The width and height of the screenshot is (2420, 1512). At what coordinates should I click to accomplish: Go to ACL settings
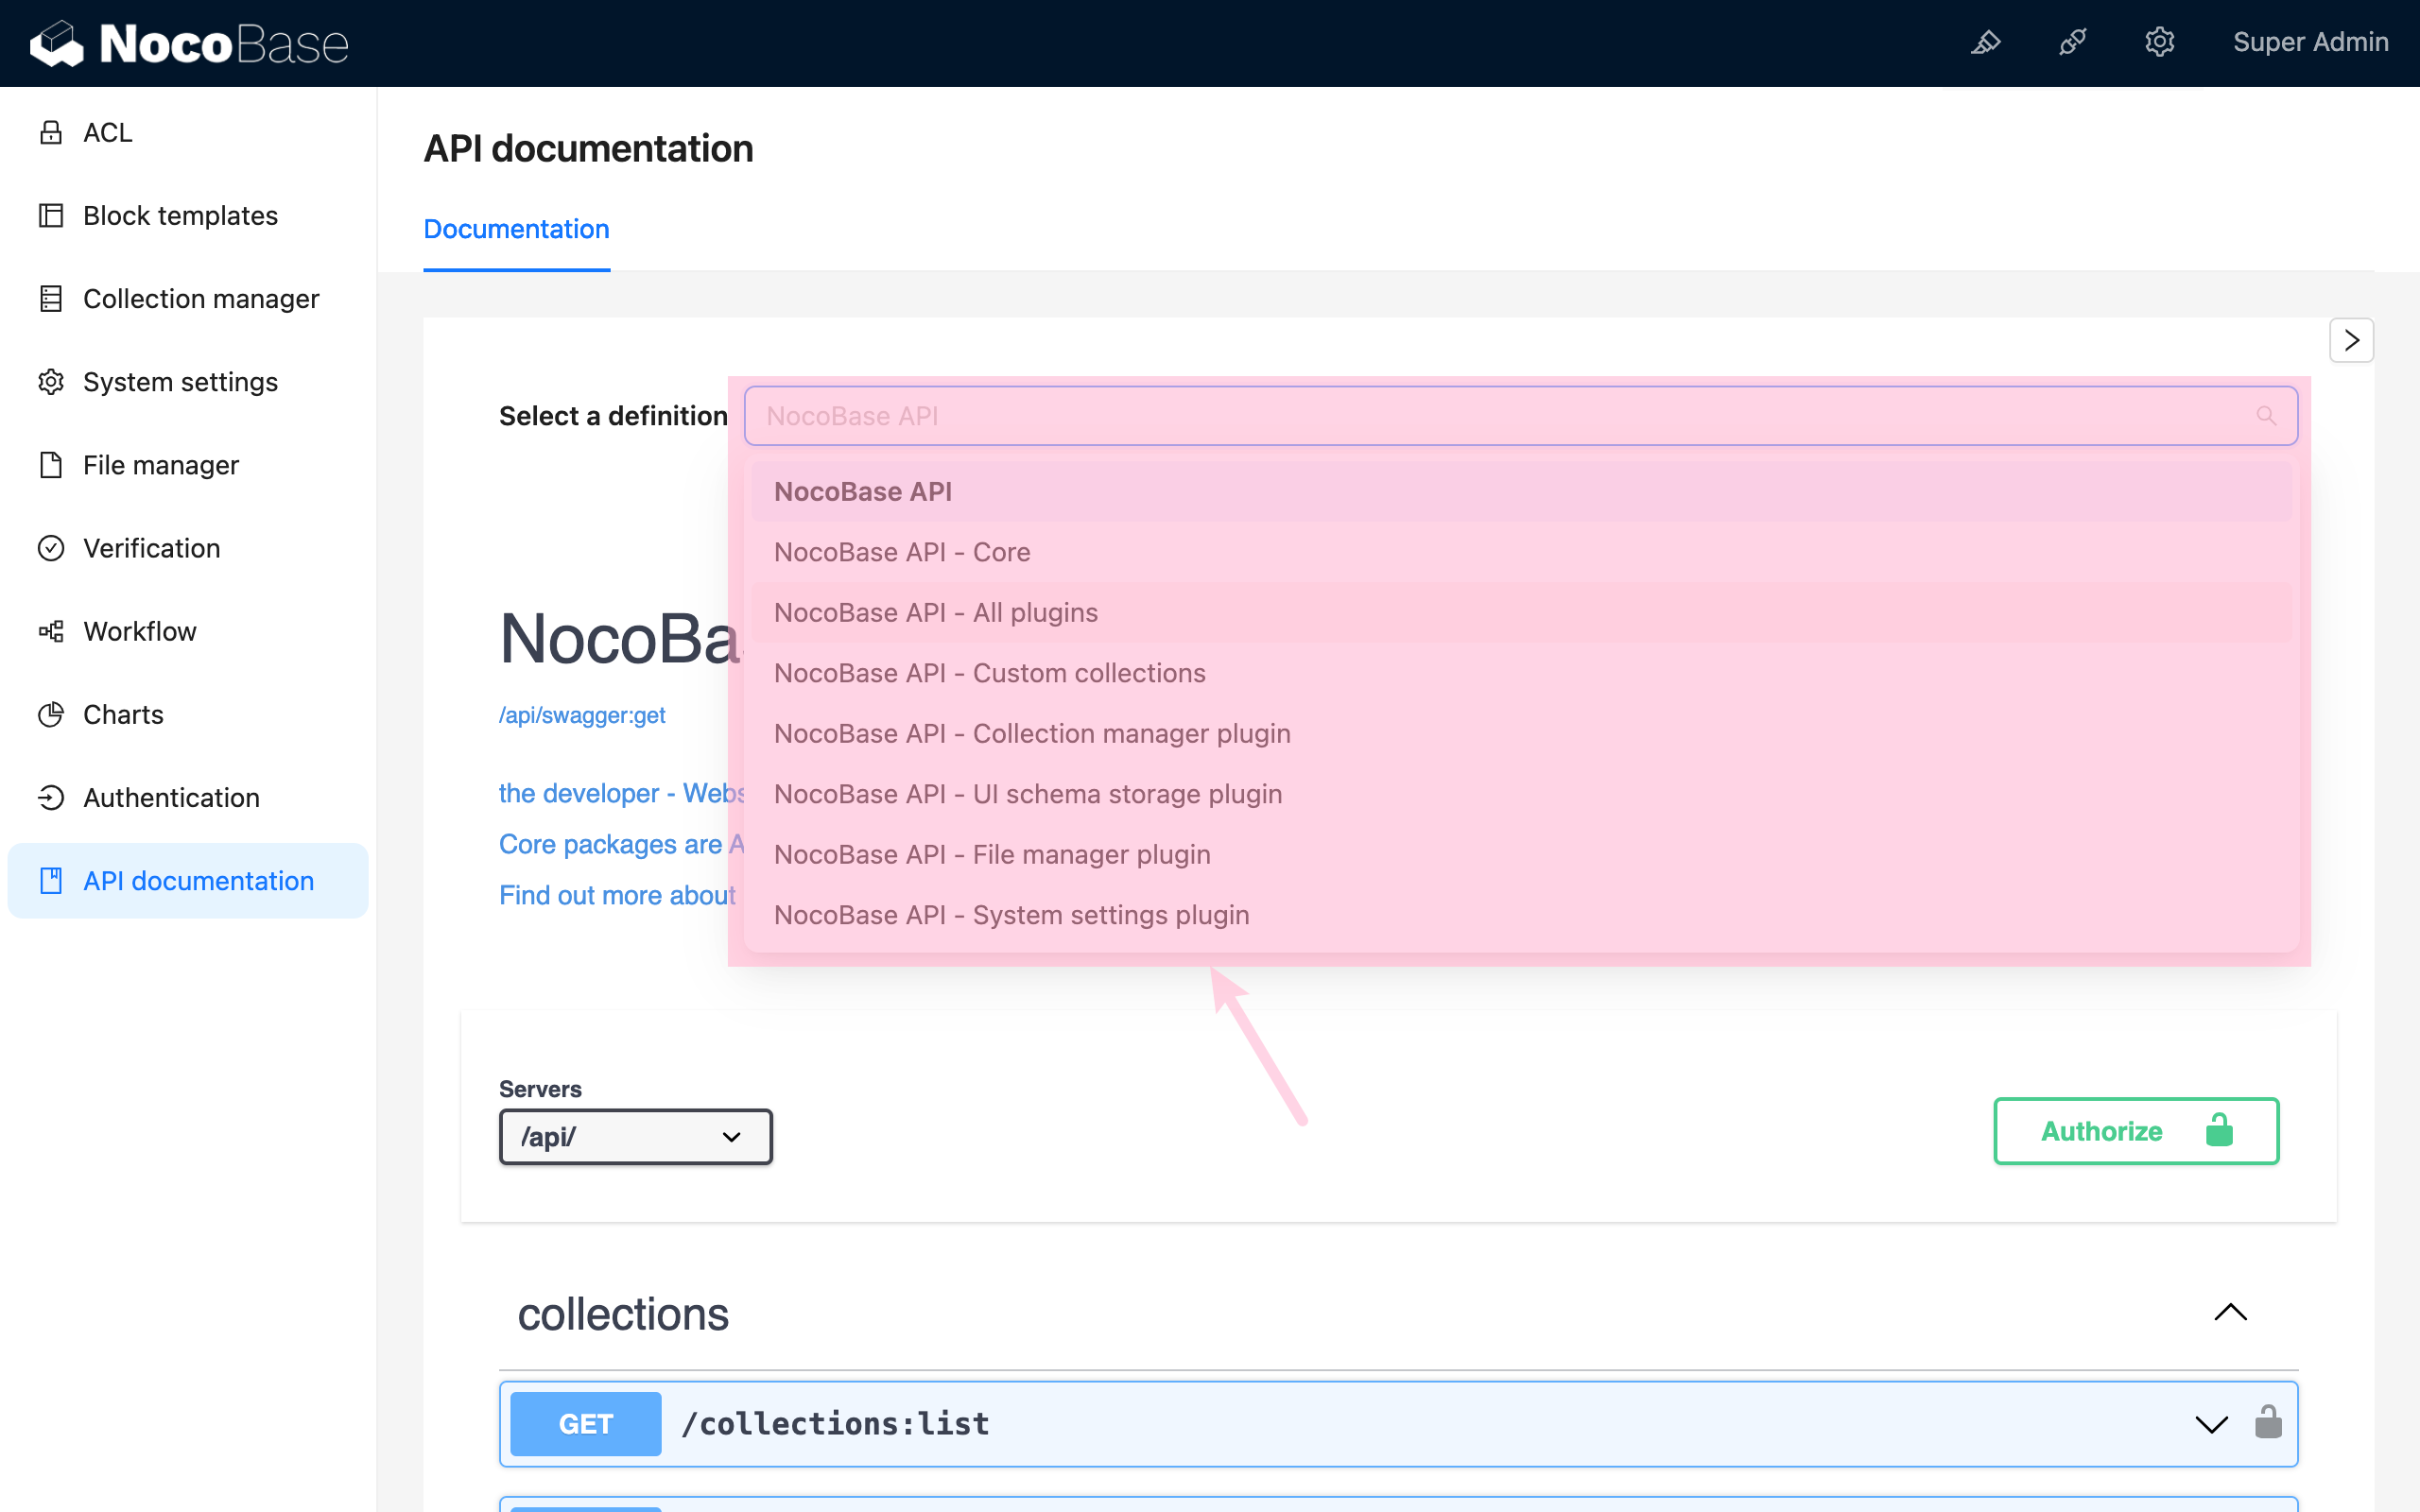tap(107, 132)
